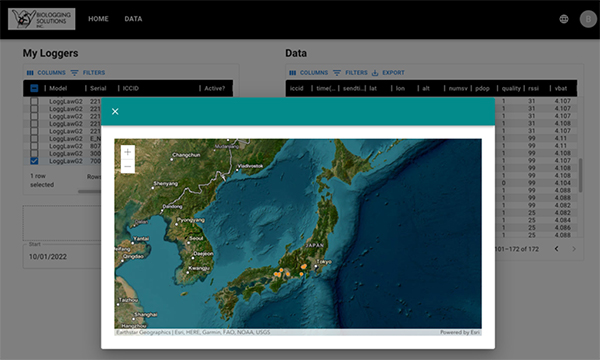600x360 pixels.
Task: Open the language globe icon
Action: pos(564,19)
